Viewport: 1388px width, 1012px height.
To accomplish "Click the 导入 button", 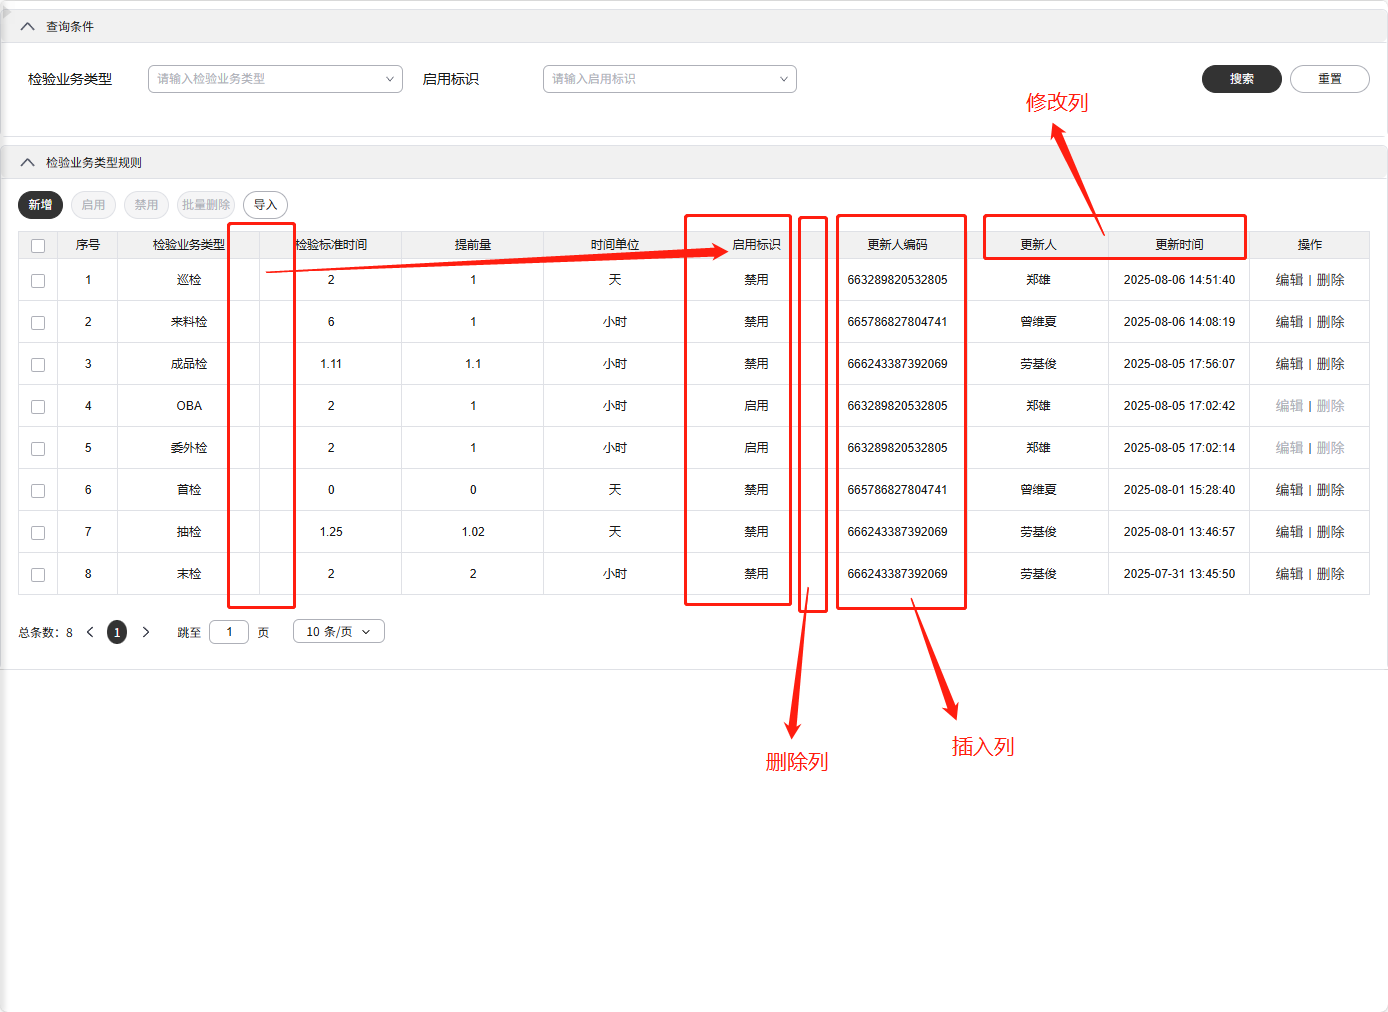I will 265,205.
